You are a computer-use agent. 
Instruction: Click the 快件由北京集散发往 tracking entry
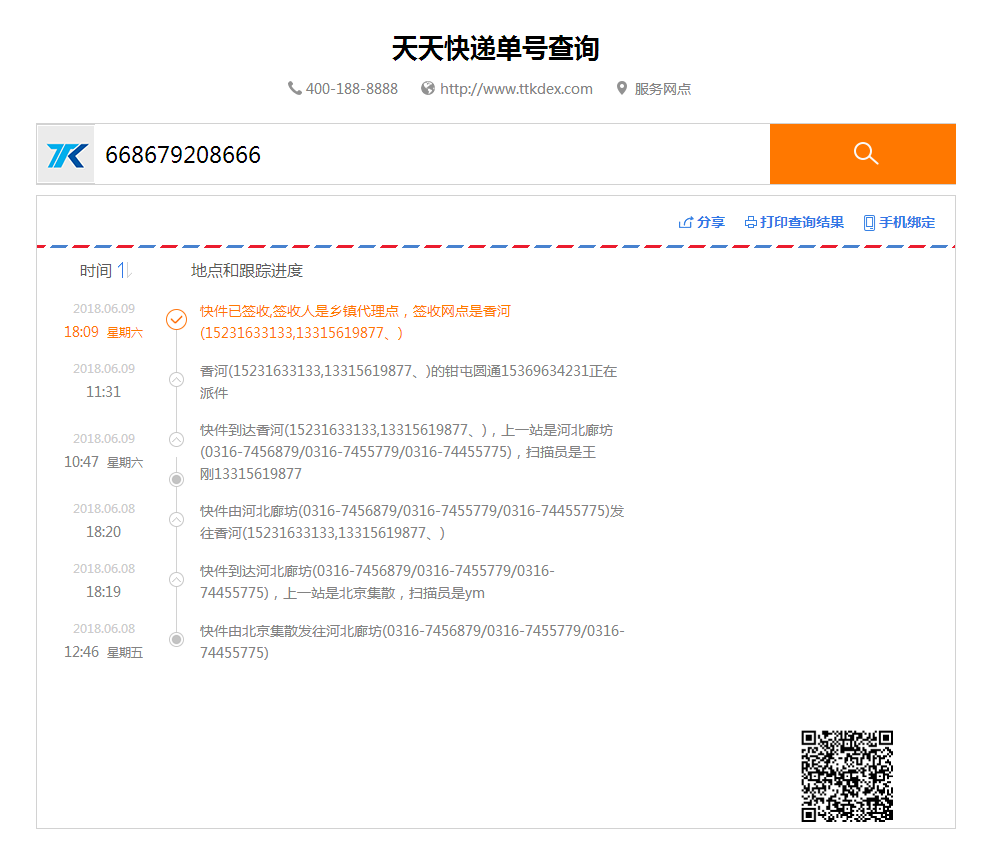pyautogui.click(x=412, y=642)
